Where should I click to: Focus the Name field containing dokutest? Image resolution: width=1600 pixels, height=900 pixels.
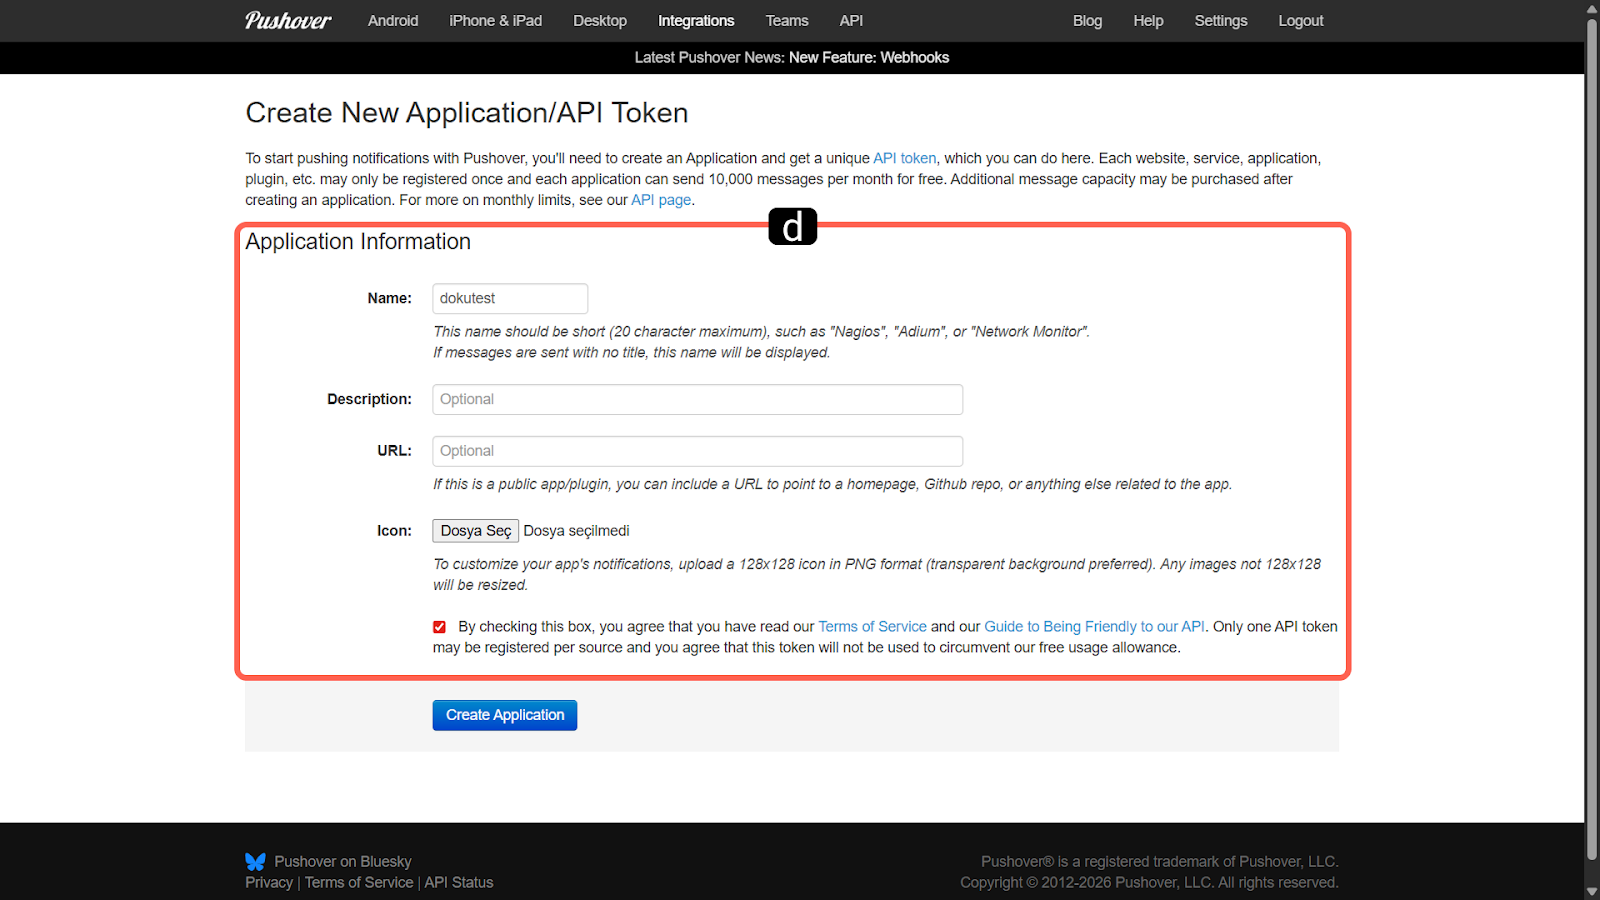click(510, 299)
